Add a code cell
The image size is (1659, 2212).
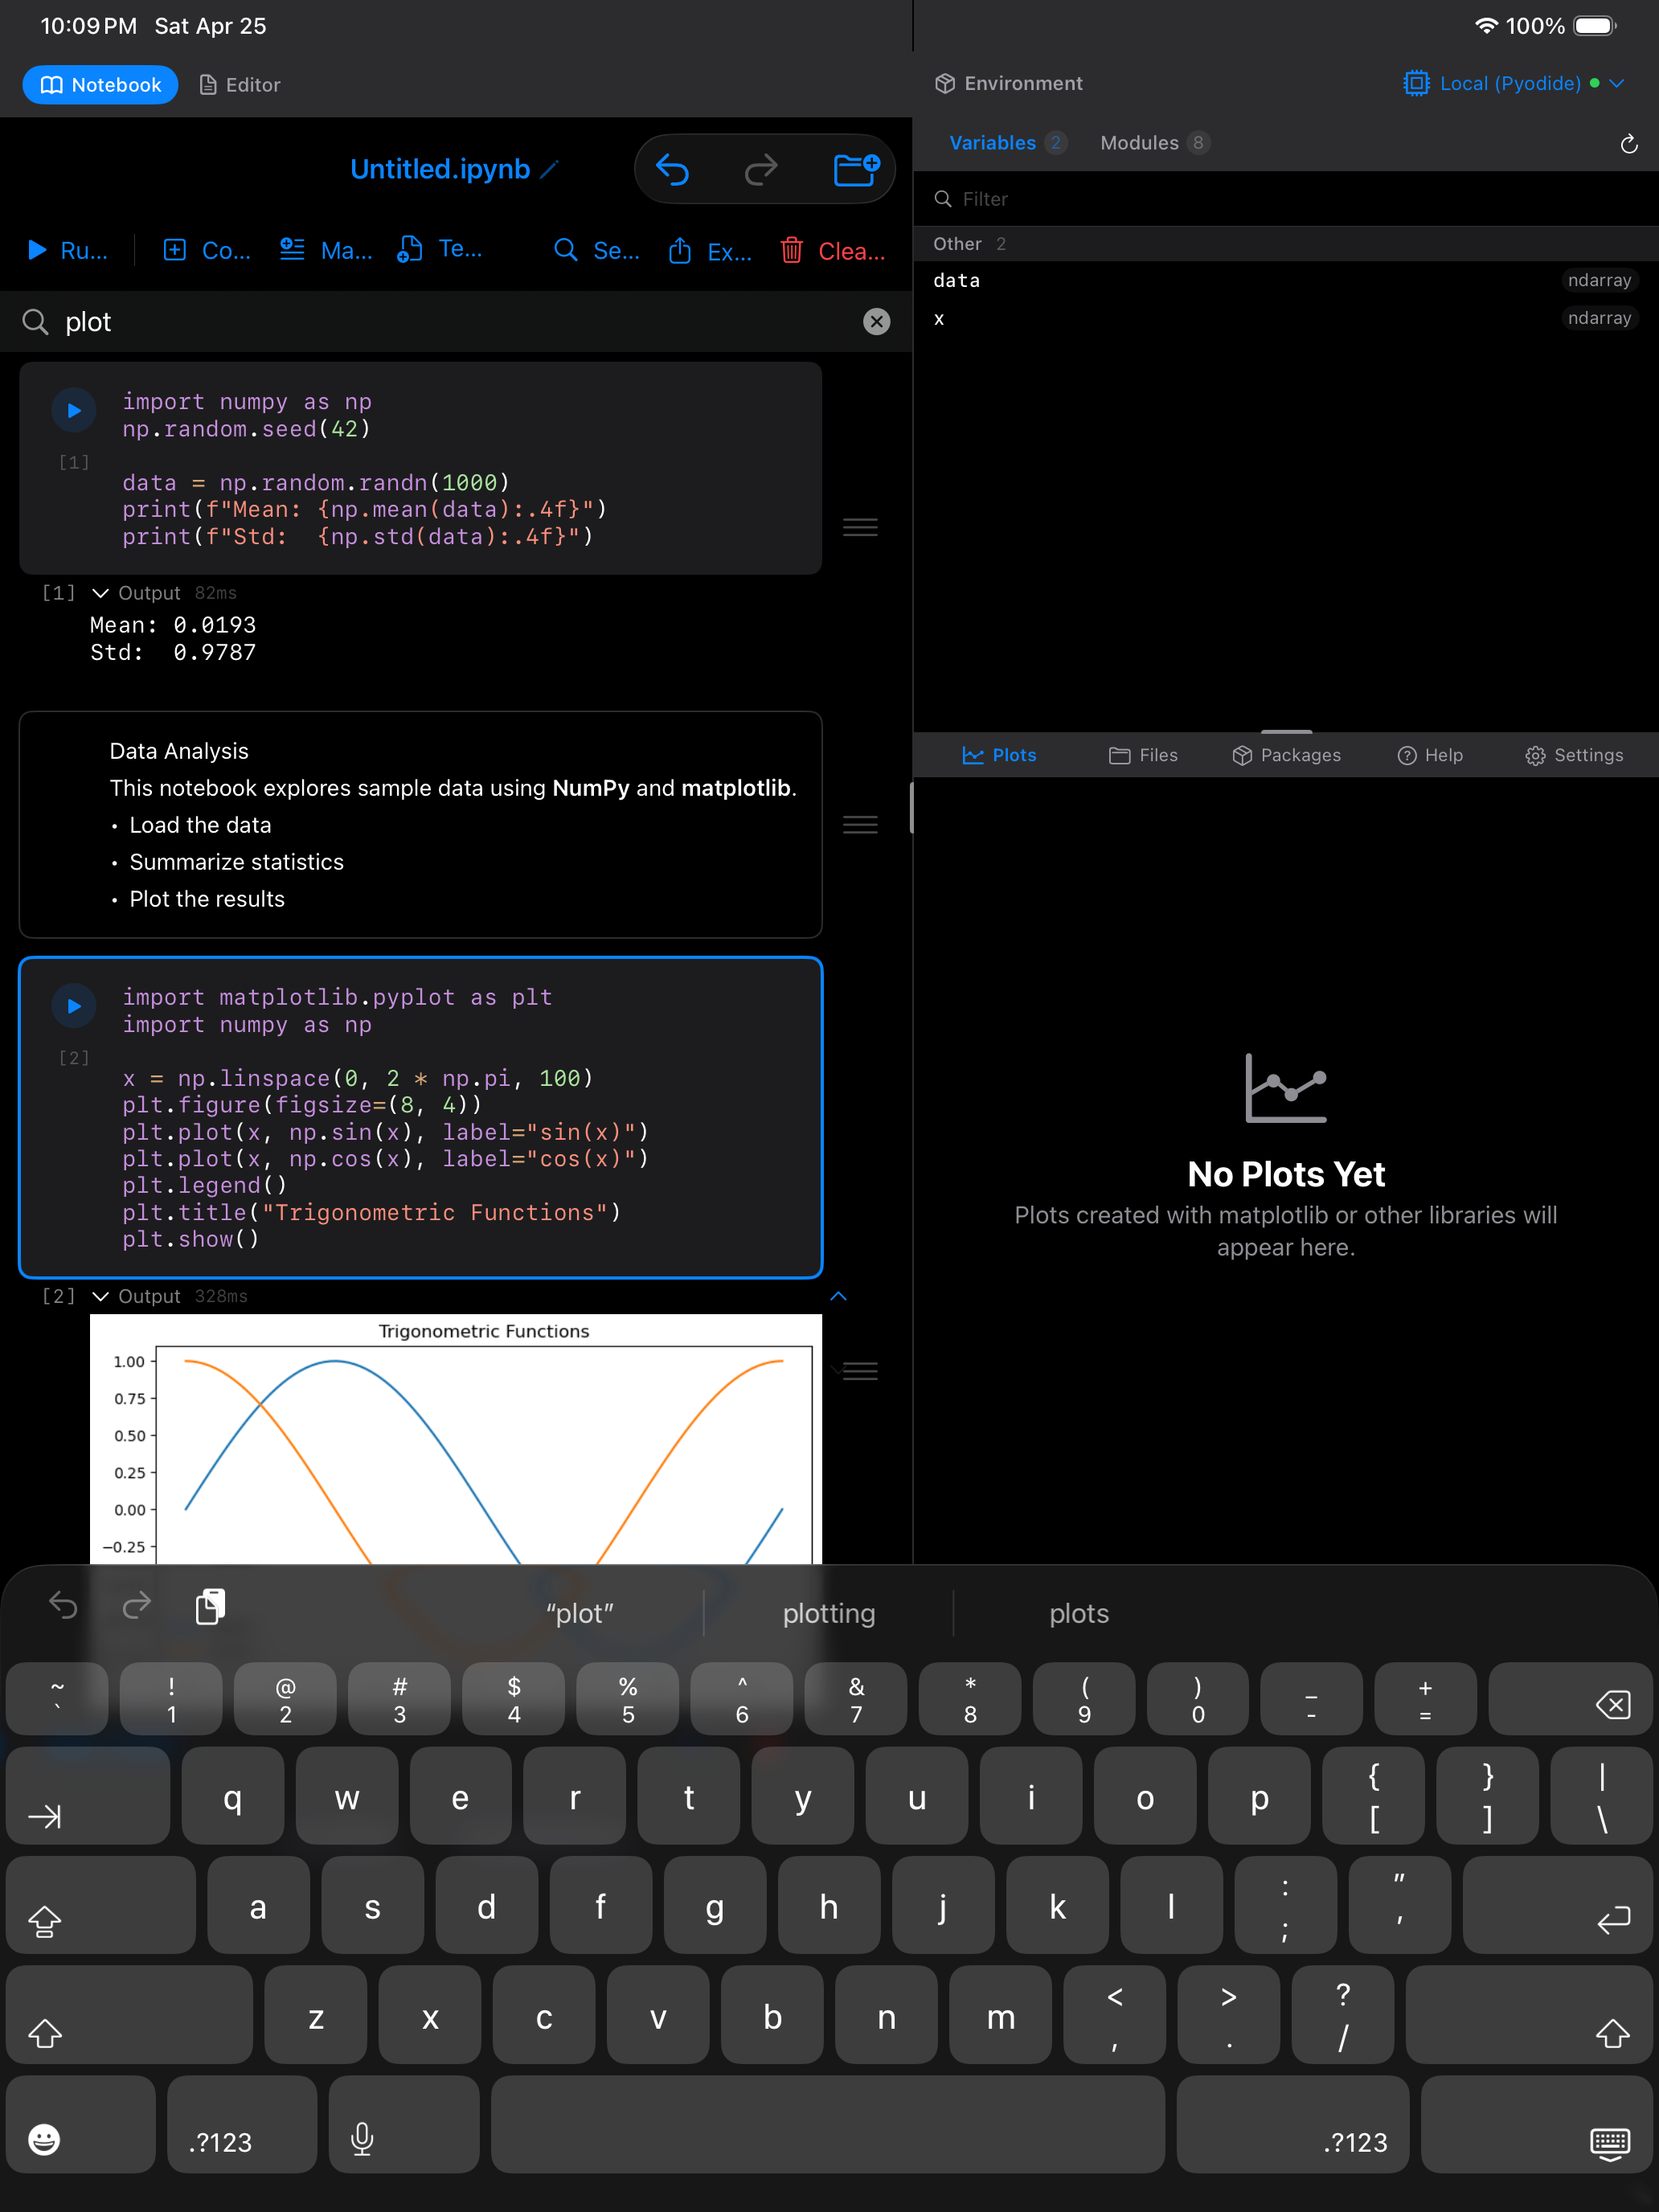pyautogui.click(x=207, y=250)
